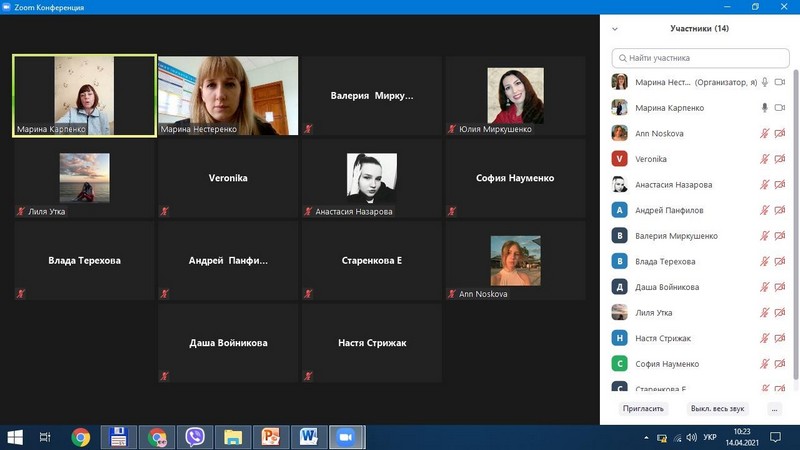Click the participants list scrollbar
Image resolution: width=800 pixels, height=450 pixels.
click(795, 224)
